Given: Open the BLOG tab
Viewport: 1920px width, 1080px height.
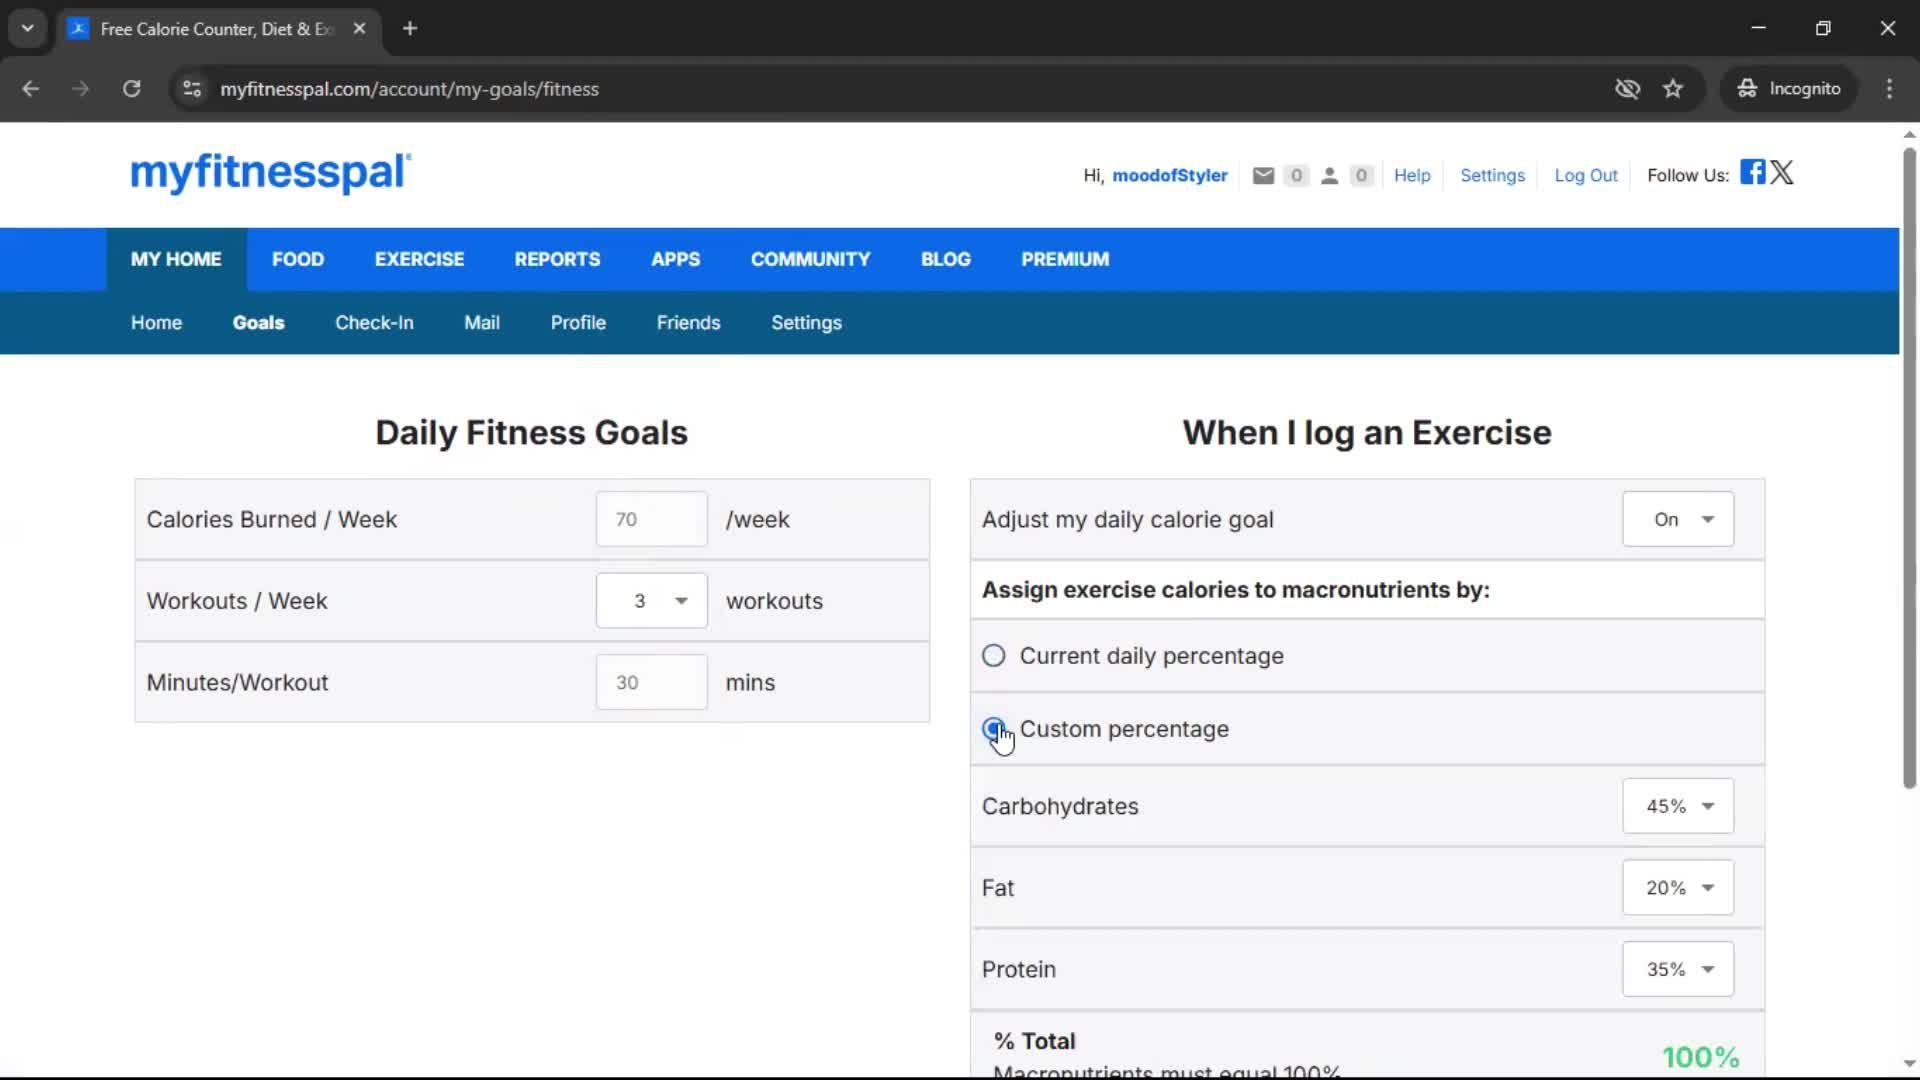Looking at the screenshot, I should (x=945, y=259).
